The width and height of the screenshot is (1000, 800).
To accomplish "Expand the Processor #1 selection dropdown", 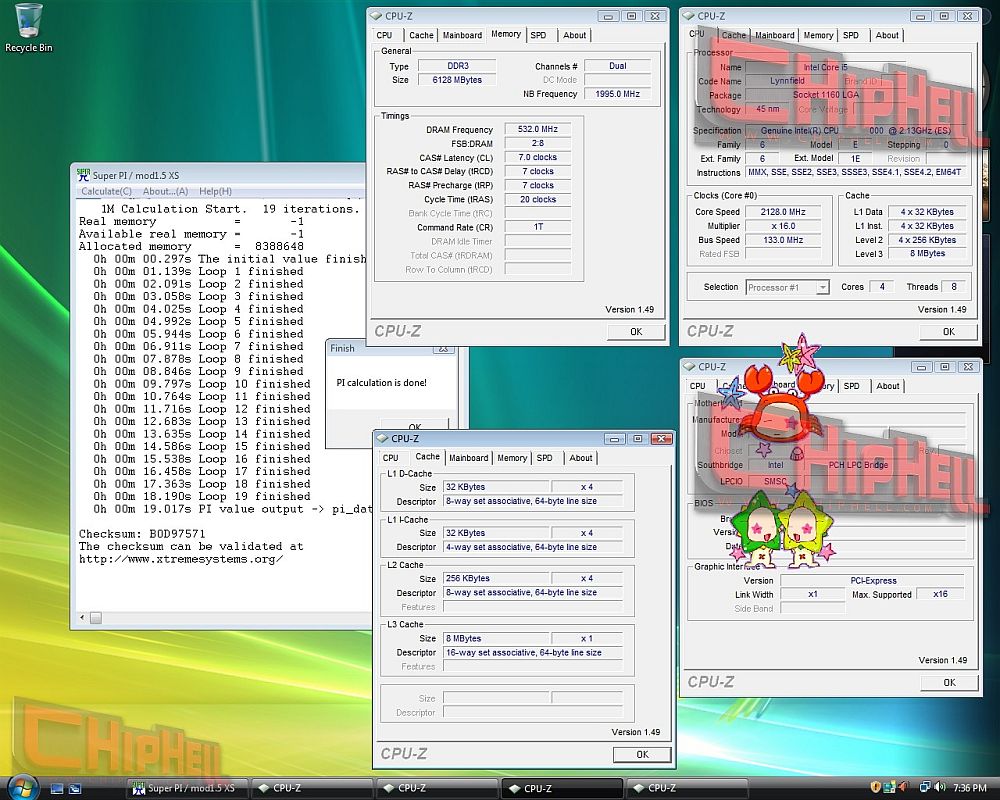I will 822,288.
